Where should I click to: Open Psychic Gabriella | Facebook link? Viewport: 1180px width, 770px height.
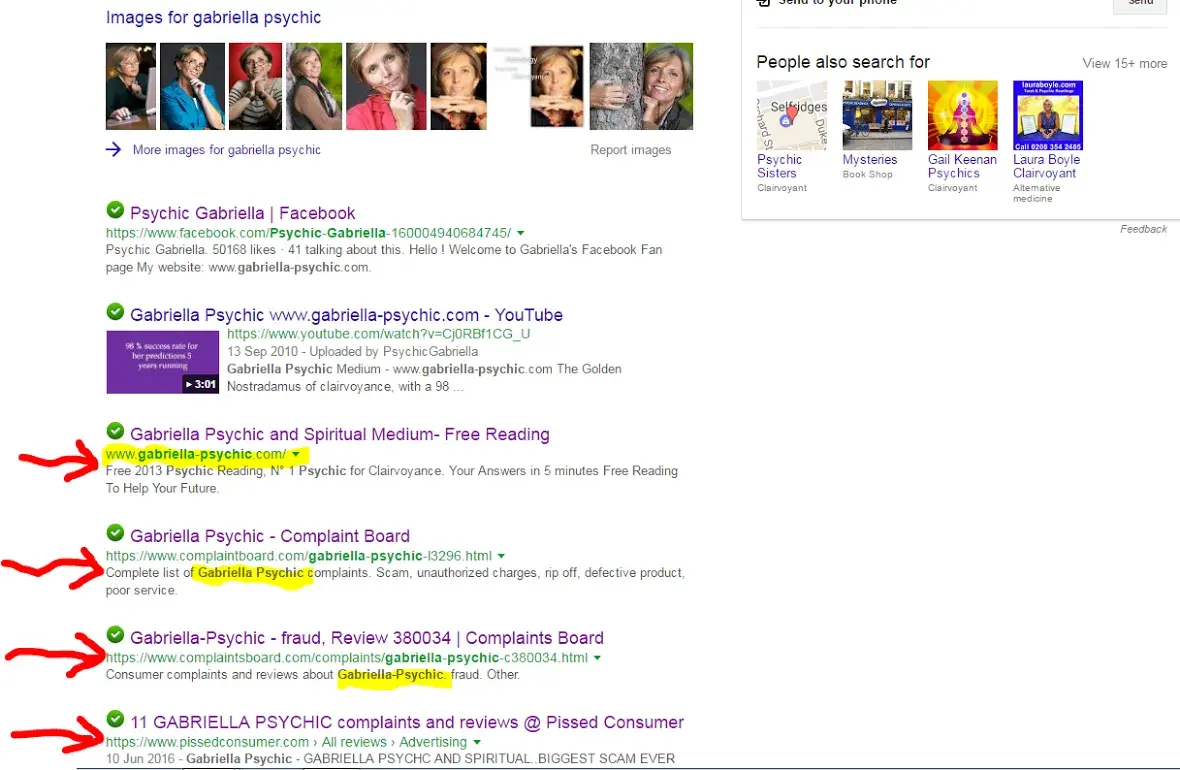242,213
